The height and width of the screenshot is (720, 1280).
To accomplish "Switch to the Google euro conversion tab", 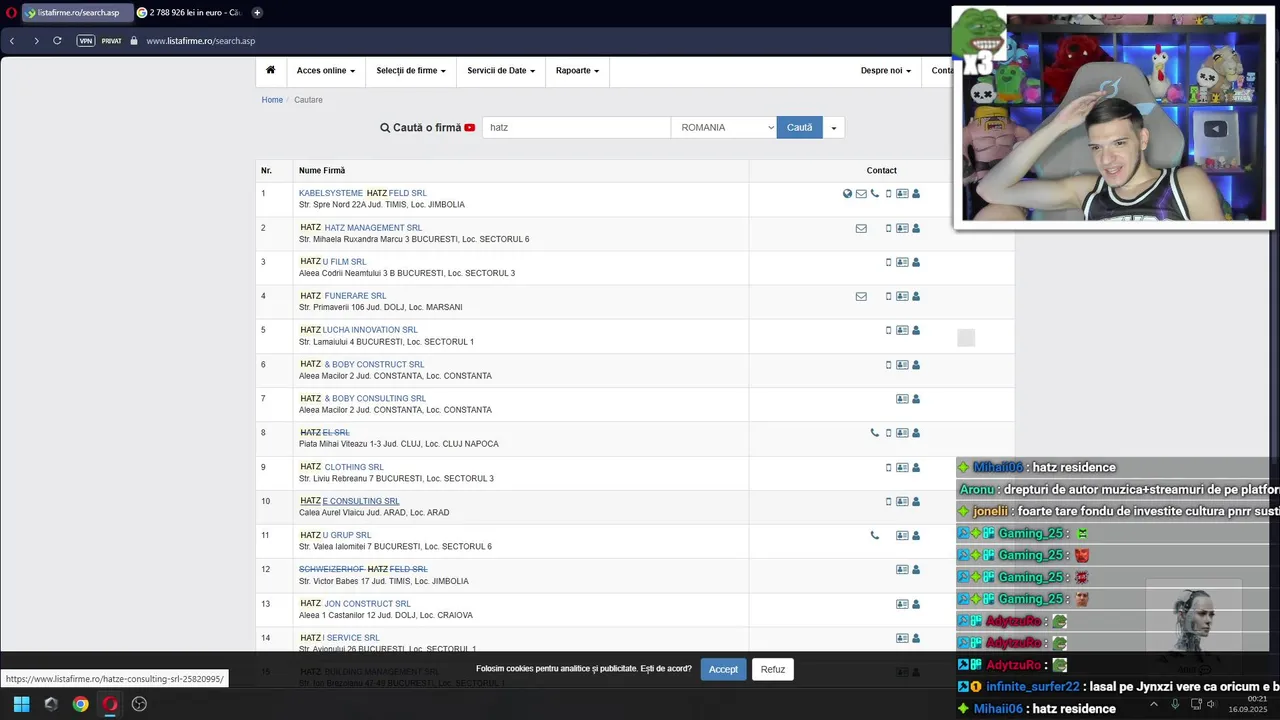I will coord(189,12).
